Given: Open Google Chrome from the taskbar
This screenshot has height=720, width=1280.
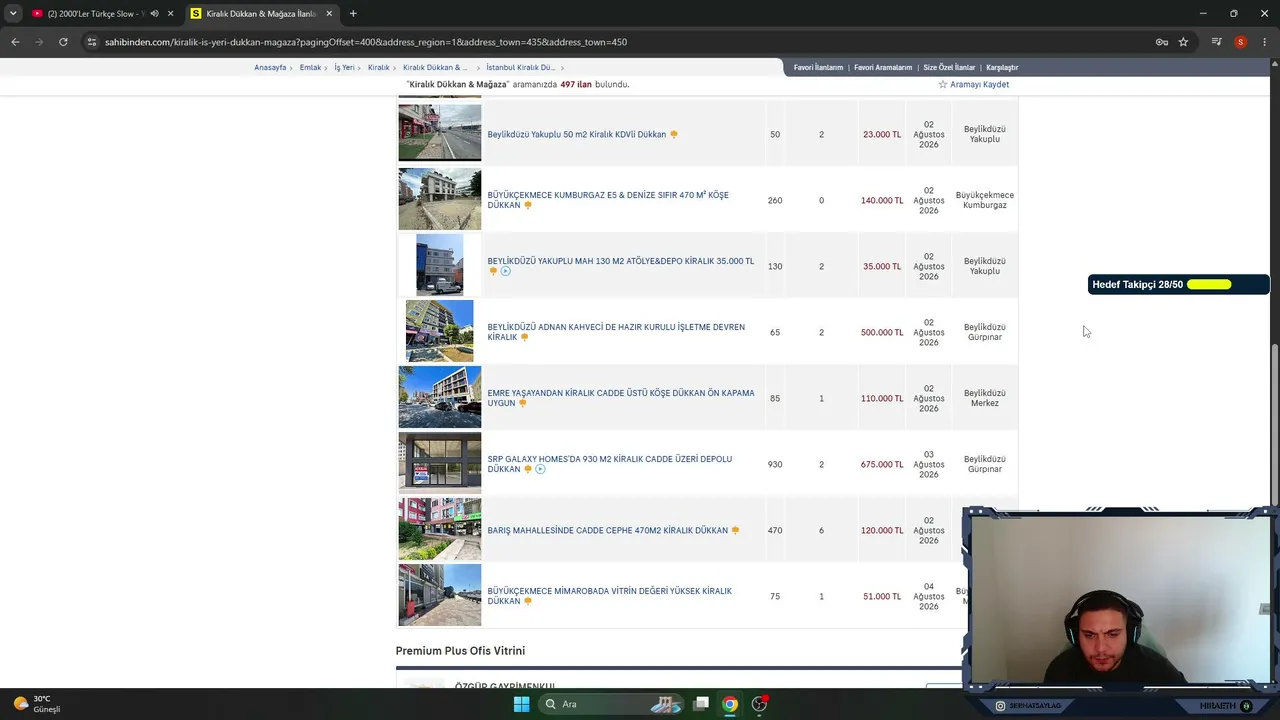Looking at the screenshot, I should (730, 704).
